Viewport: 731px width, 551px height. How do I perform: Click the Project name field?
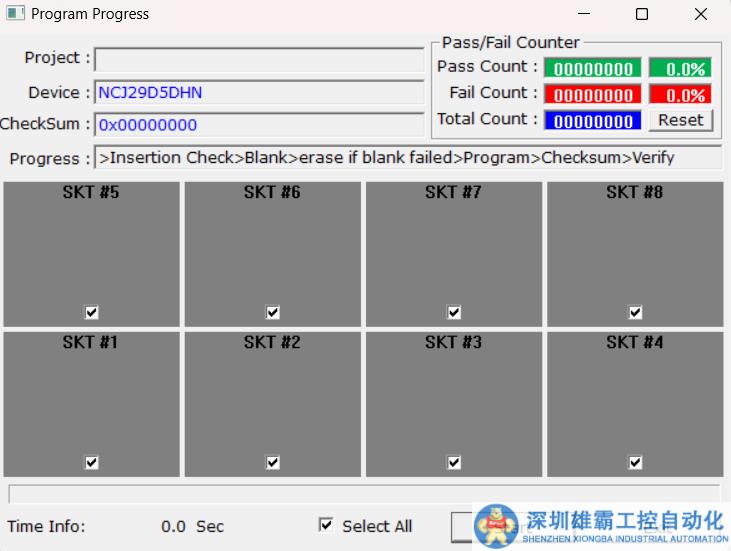click(259, 59)
